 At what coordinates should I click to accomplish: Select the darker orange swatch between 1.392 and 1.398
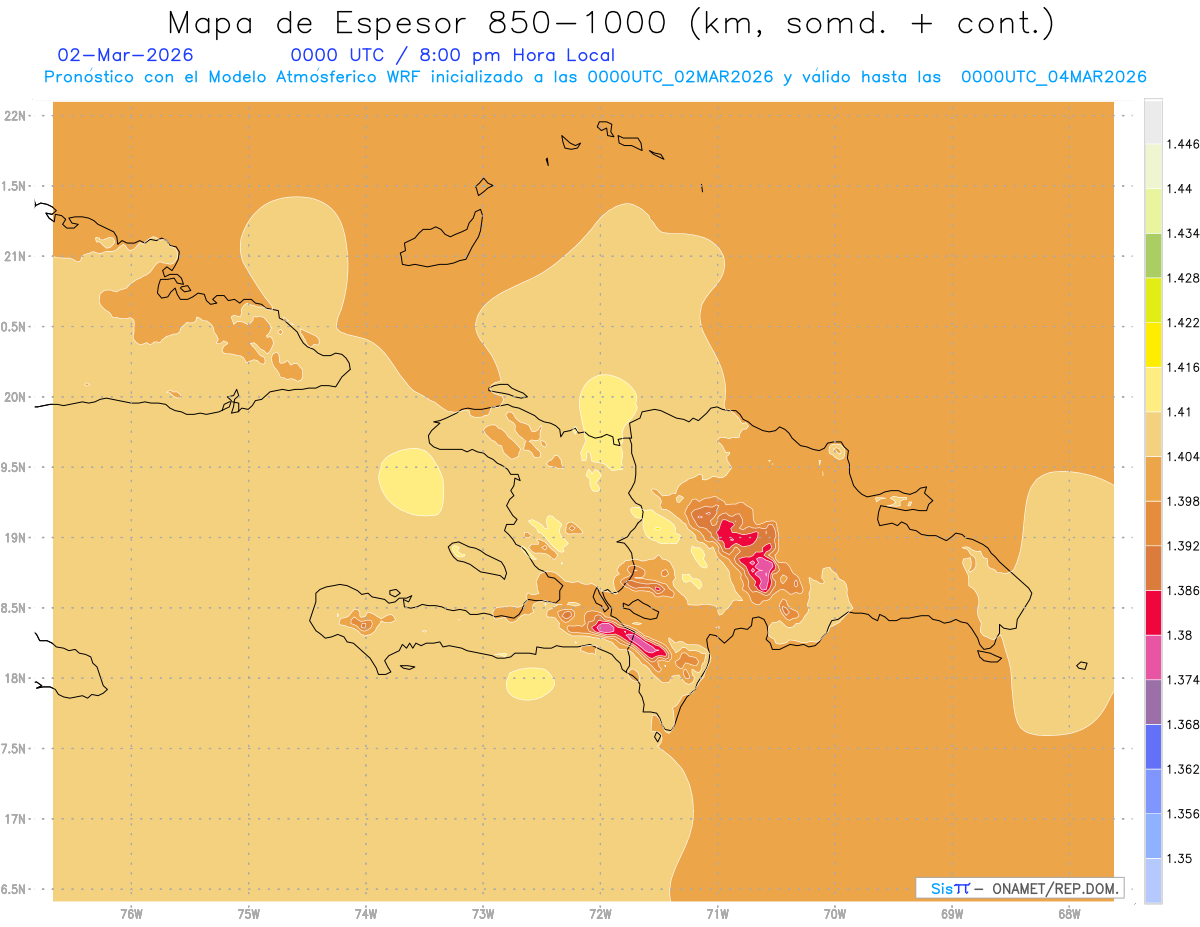[x=1153, y=523]
